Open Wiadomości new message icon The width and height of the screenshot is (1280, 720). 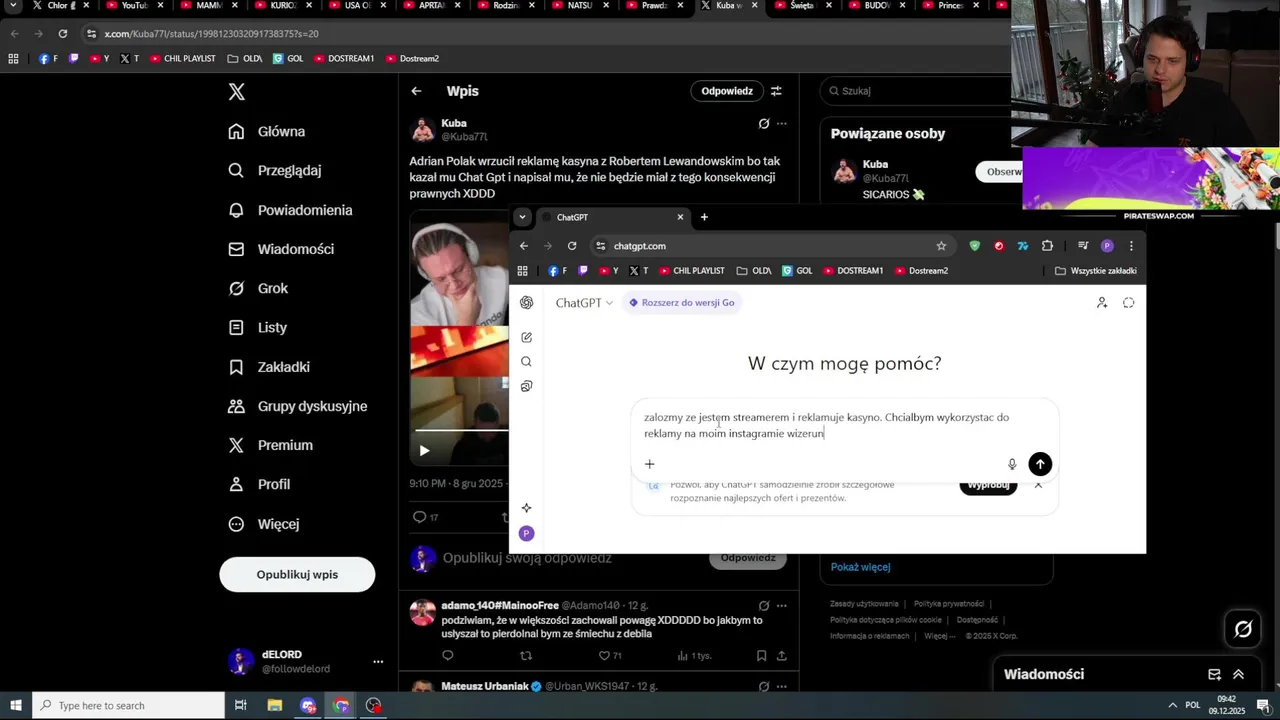click(x=1214, y=675)
